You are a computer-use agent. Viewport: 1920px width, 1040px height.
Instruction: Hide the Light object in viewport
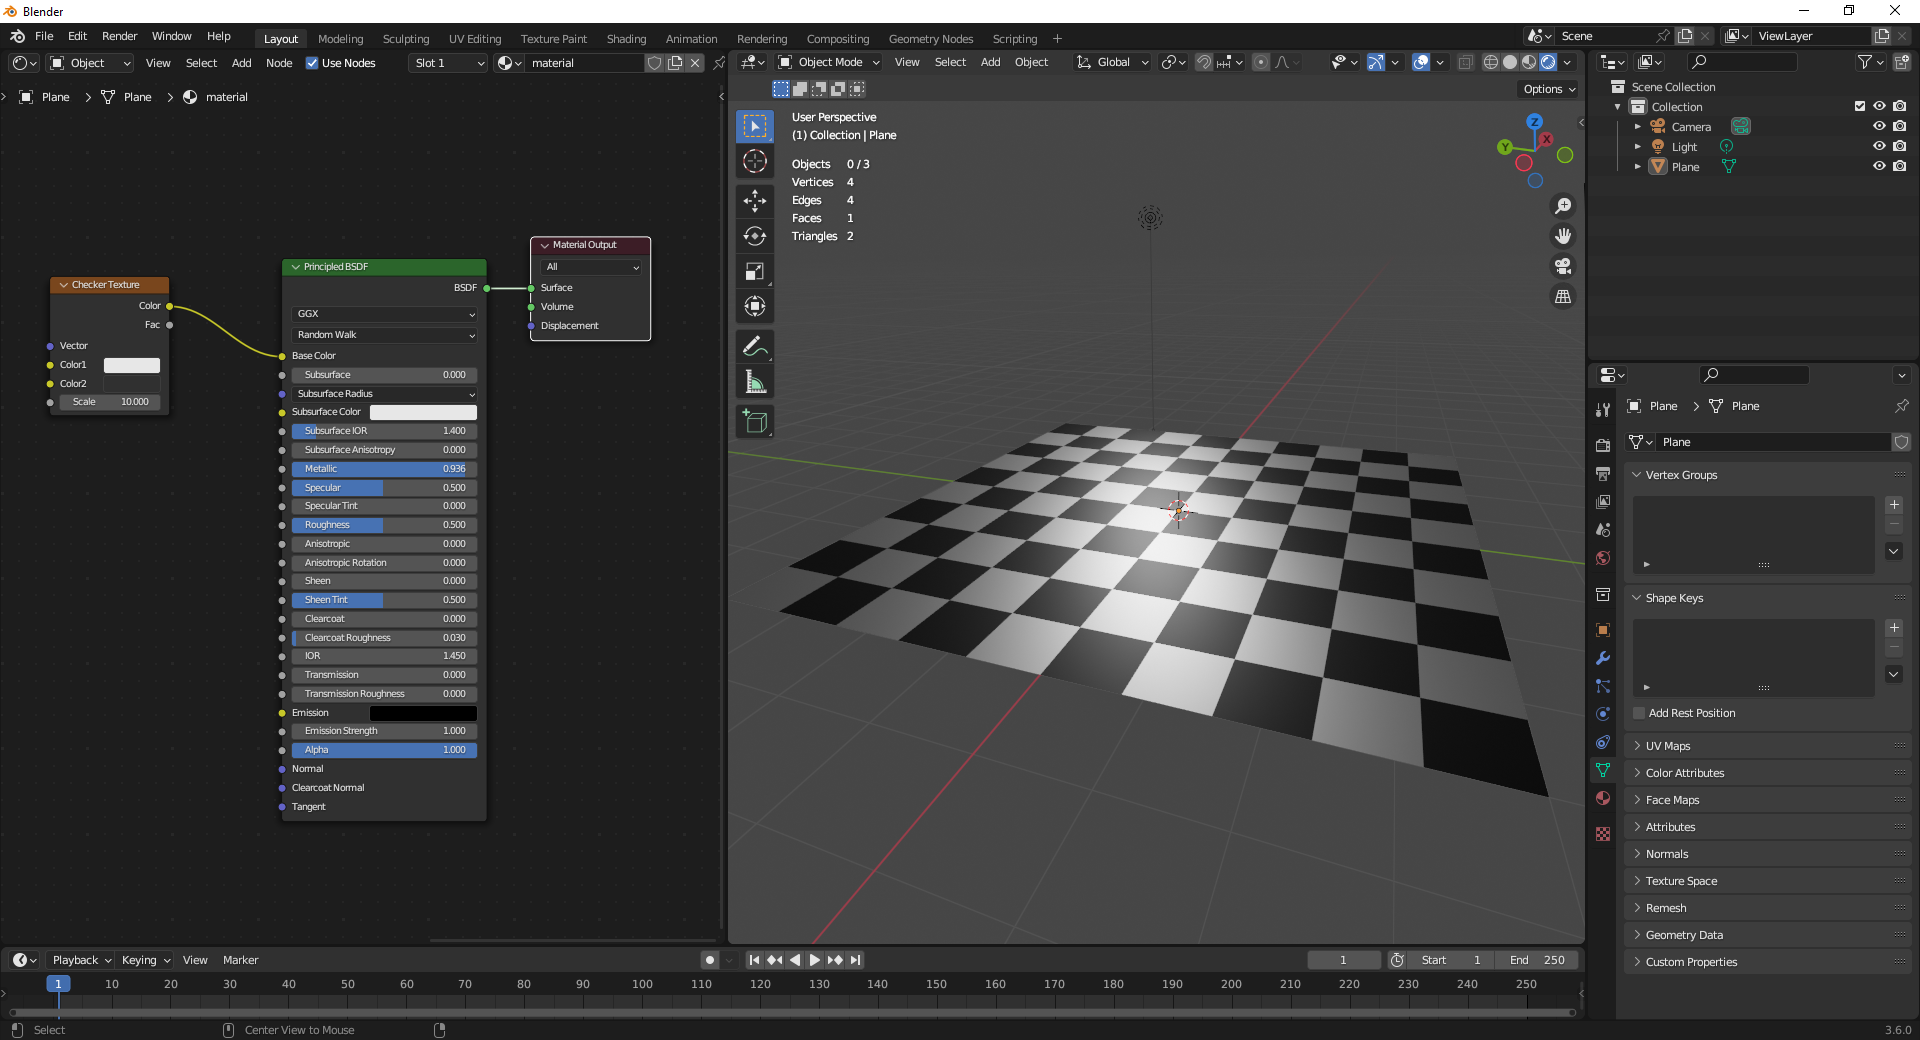click(x=1879, y=147)
